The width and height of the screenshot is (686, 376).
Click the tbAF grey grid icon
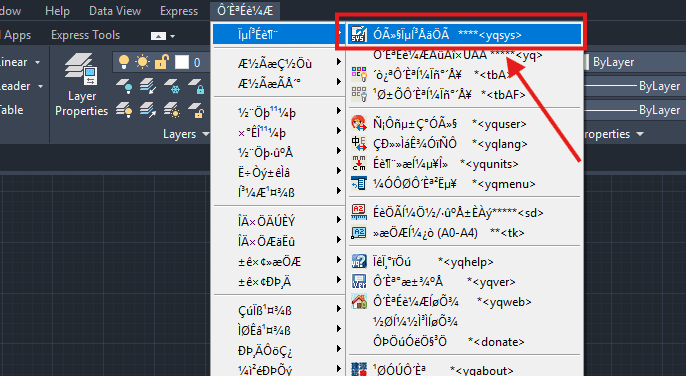point(359,95)
